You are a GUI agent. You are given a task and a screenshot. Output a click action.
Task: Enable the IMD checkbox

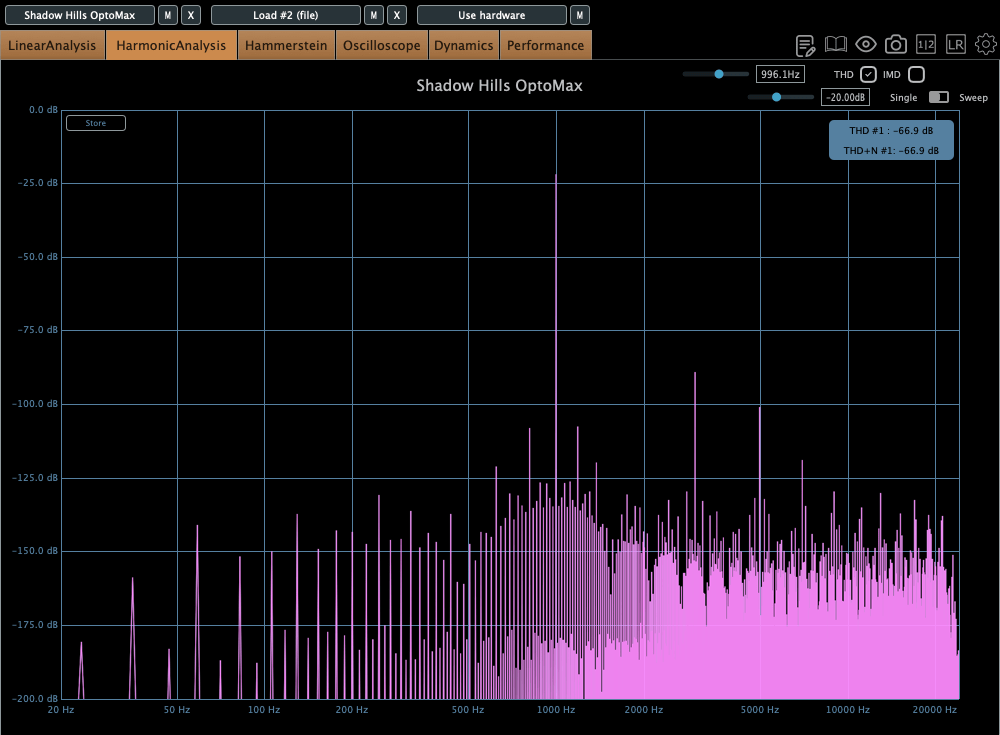(916, 74)
